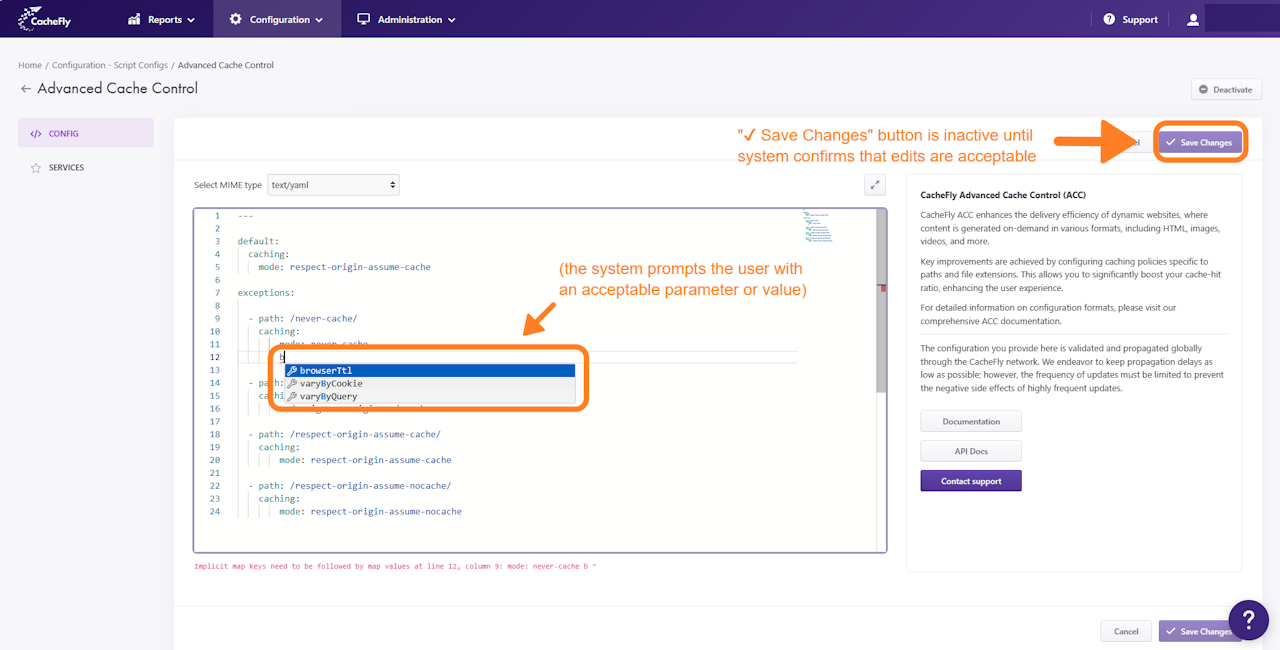Screen dimensions: 1280x650
Task: Click the Reports chart icon
Action: [x=135, y=19]
